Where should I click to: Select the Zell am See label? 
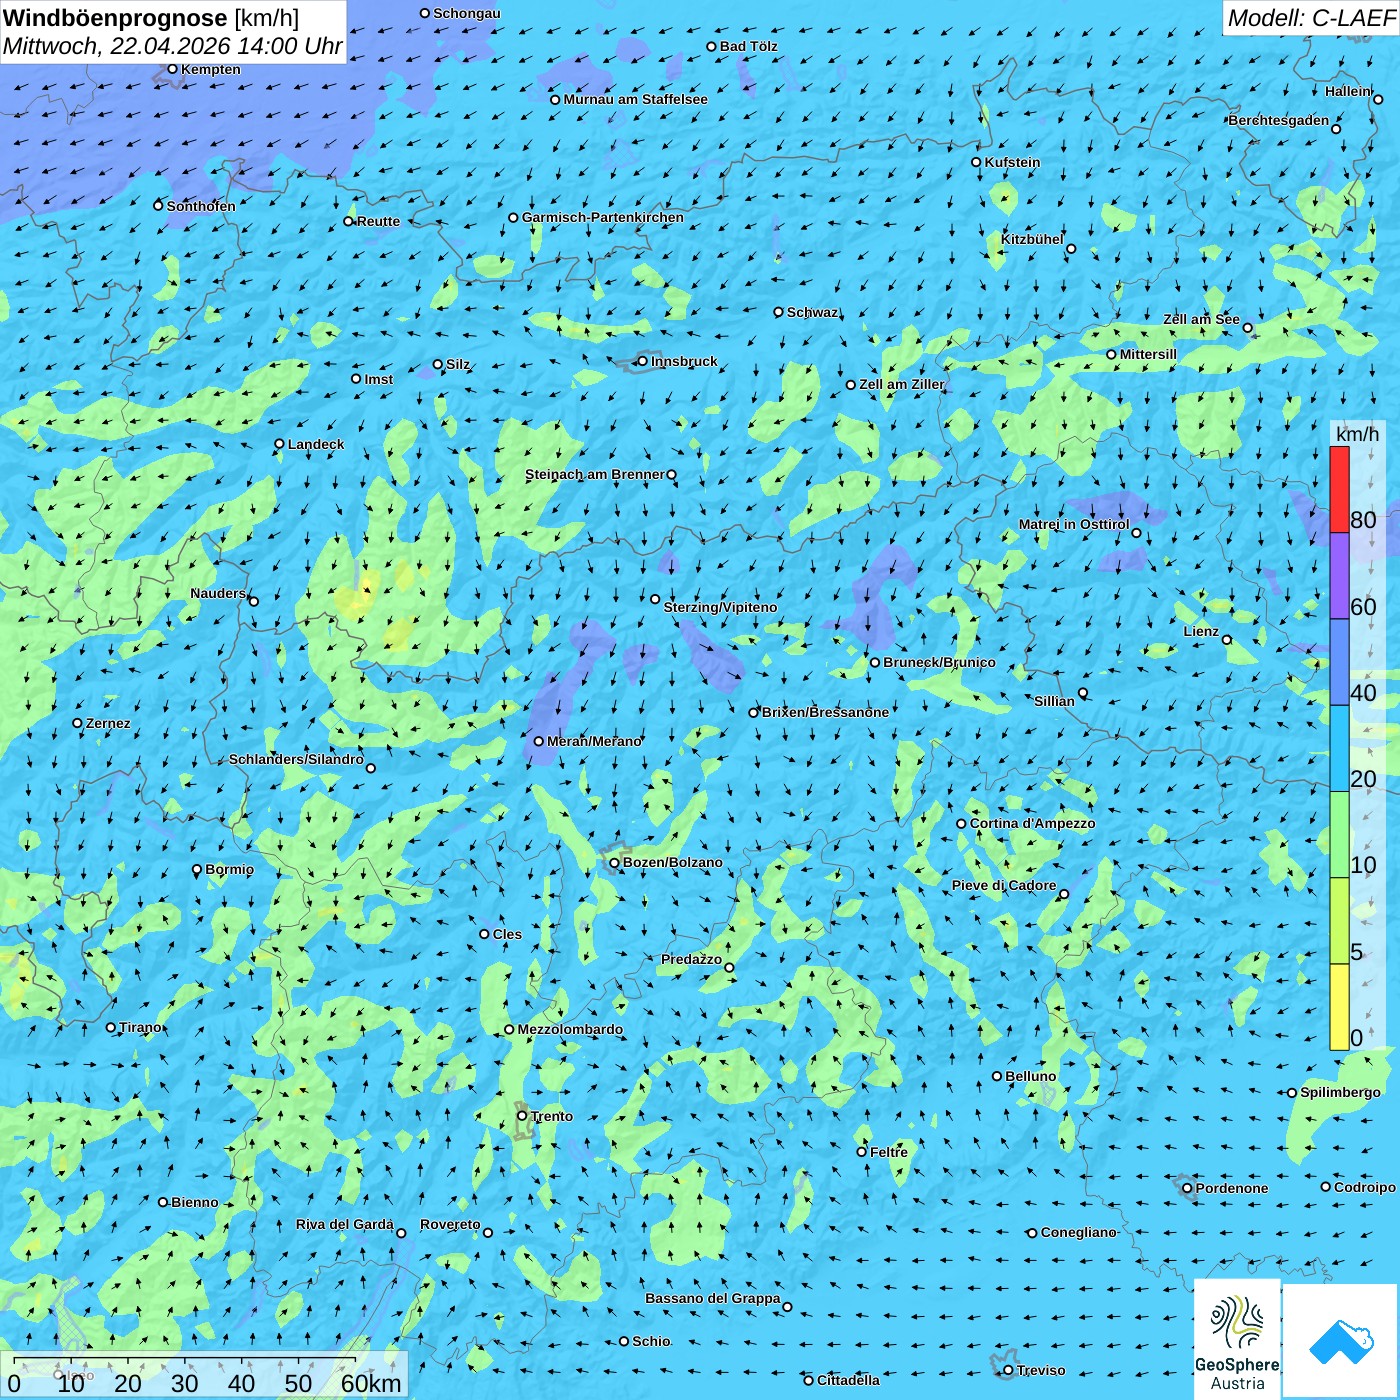pyautogui.click(x=1201, y=319)
